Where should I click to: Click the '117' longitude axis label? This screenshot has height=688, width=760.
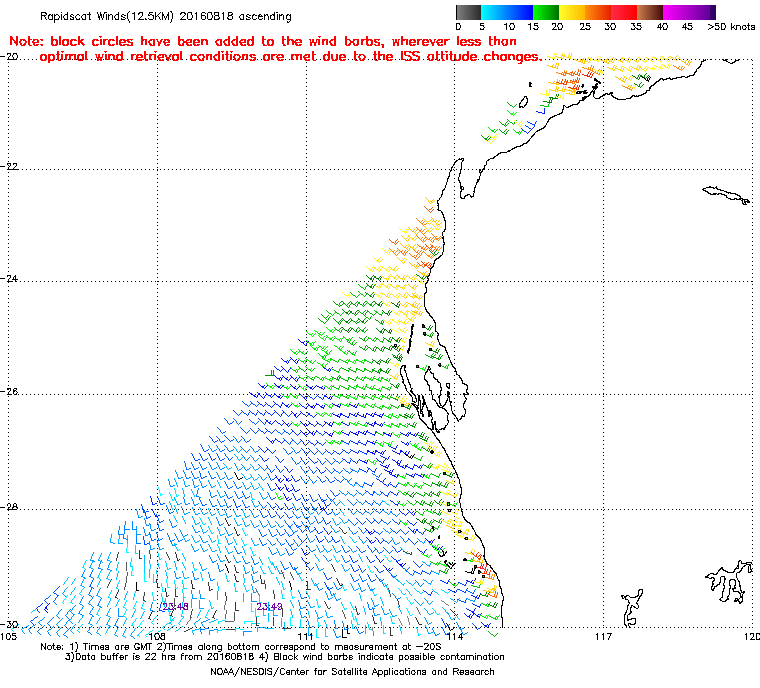(603, 636)
